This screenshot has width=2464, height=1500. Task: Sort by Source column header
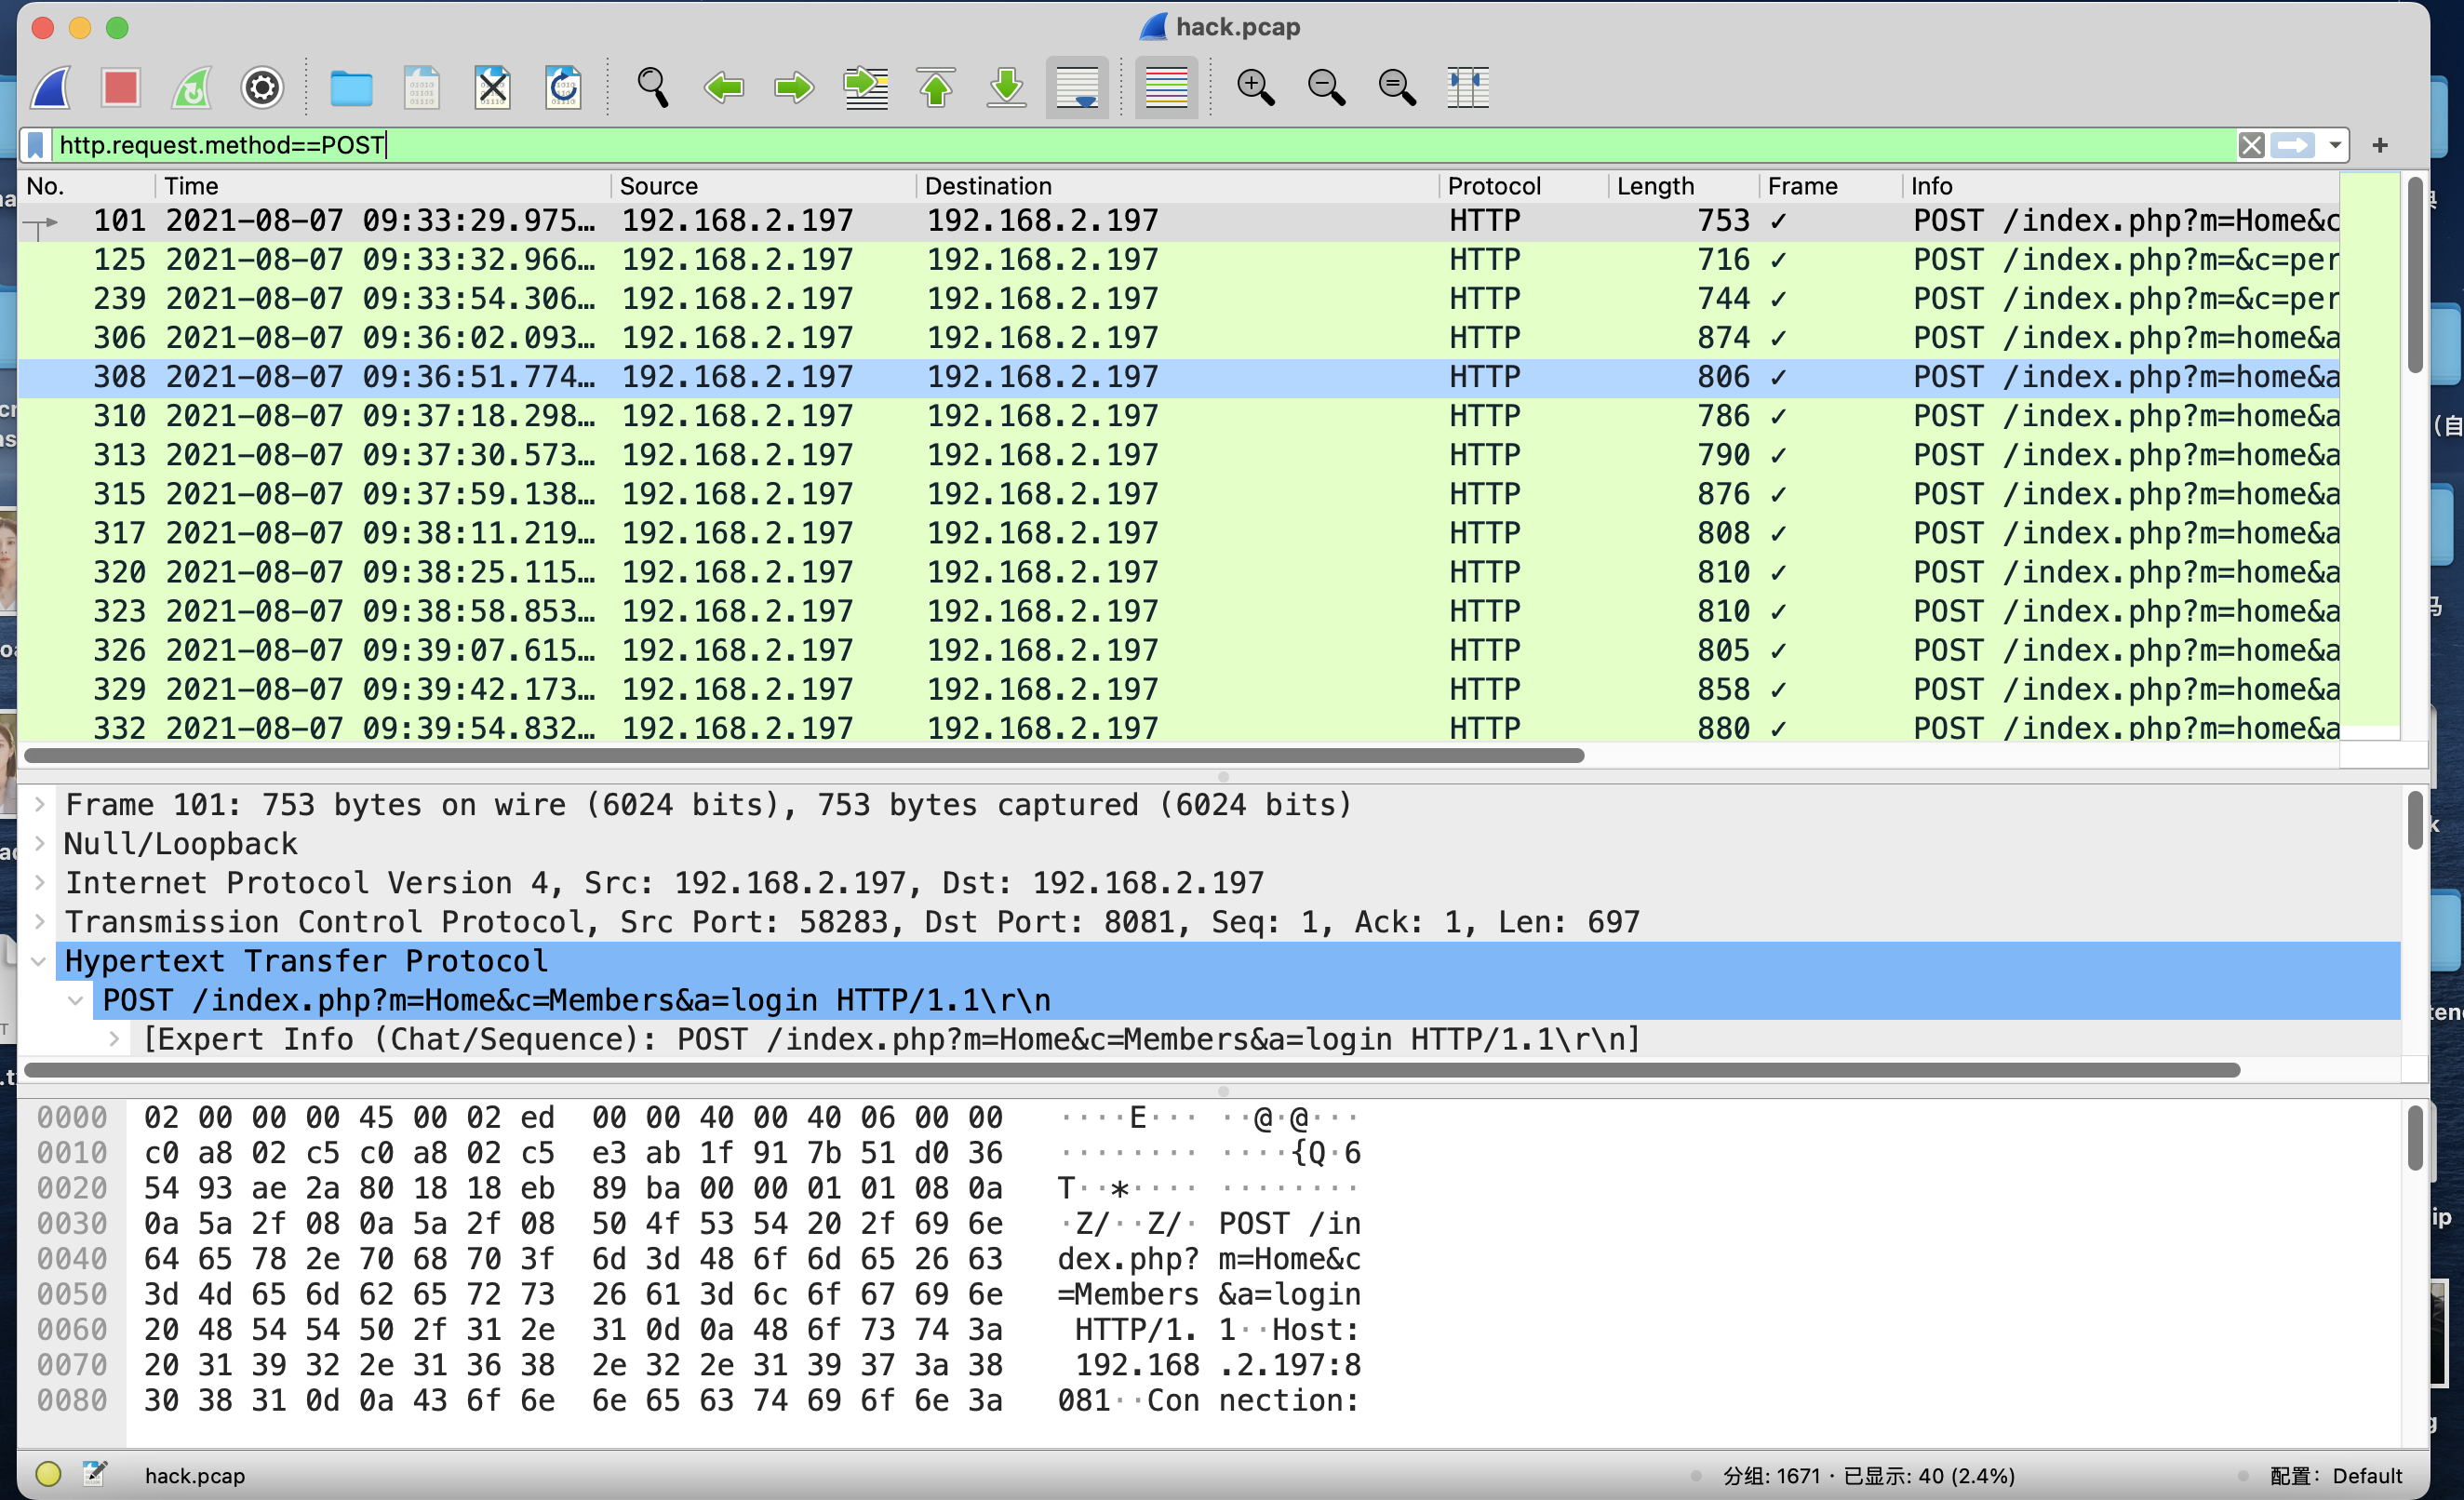click(x=763, y=186)
